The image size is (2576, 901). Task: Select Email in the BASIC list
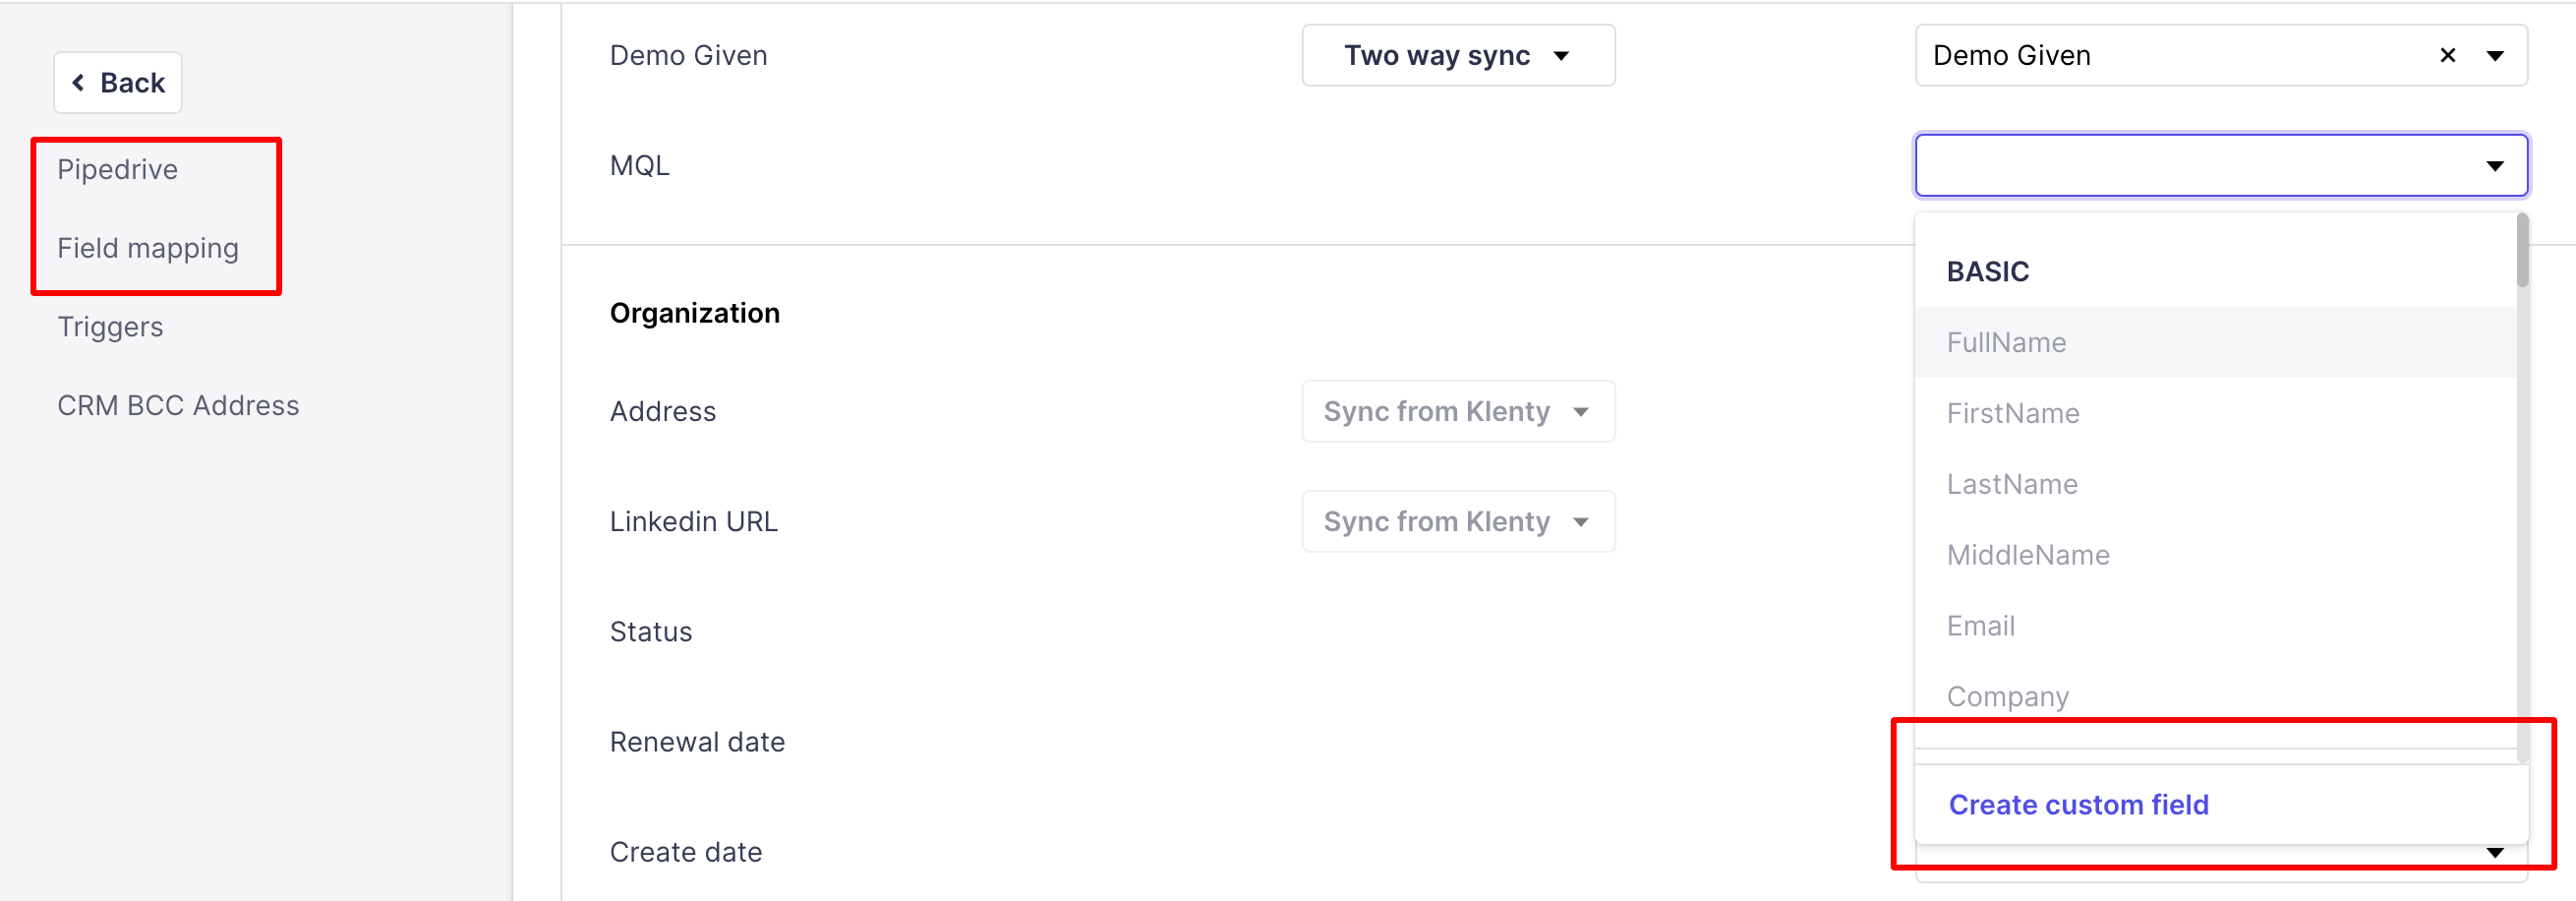click(x=1980, y=627)
